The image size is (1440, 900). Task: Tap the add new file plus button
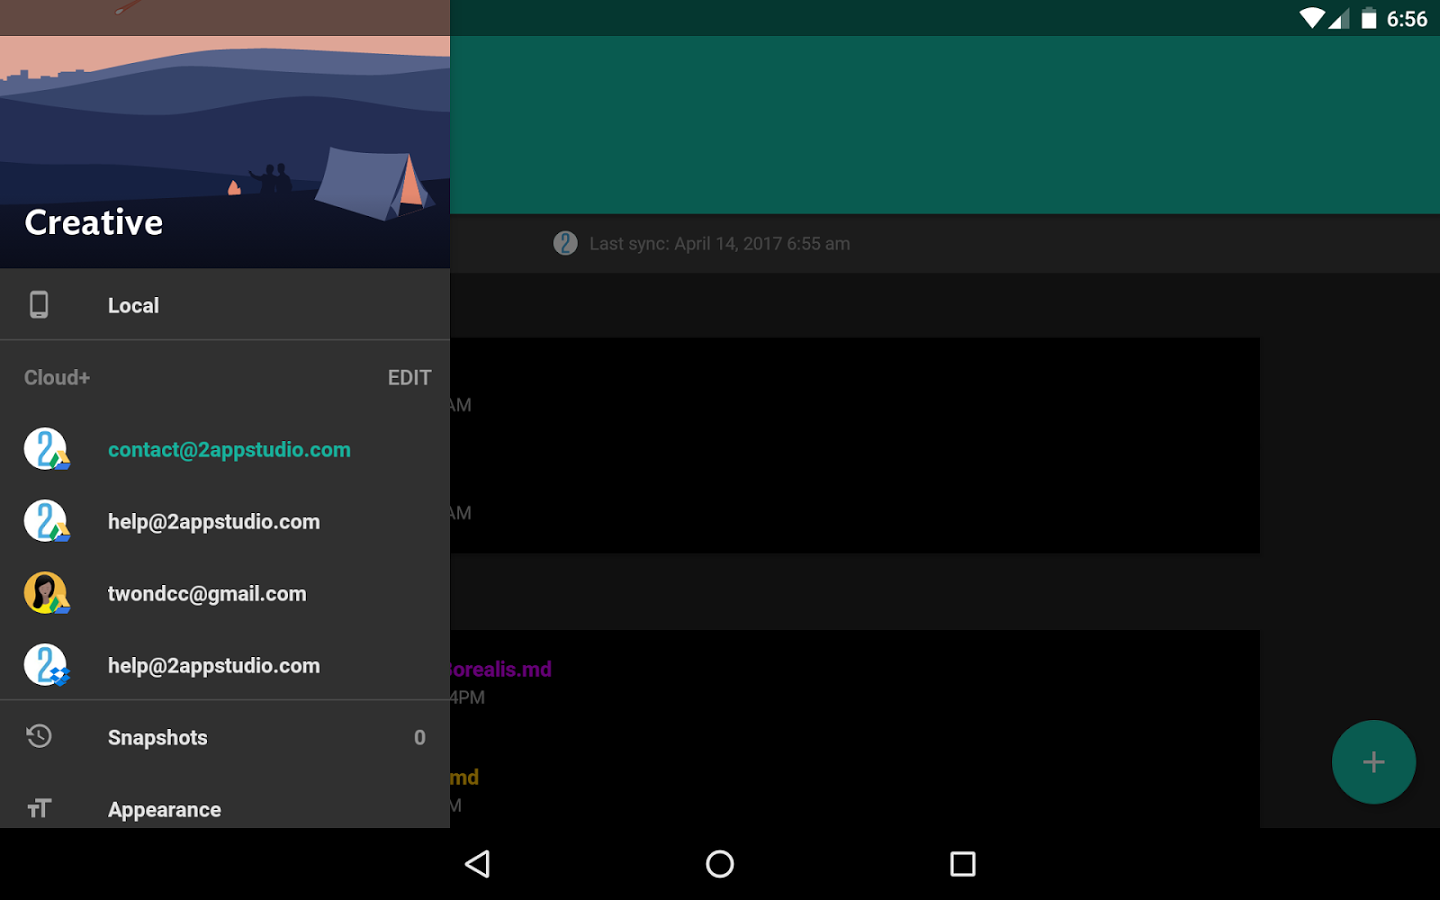pyautogui.click(x=1374, y=762)
